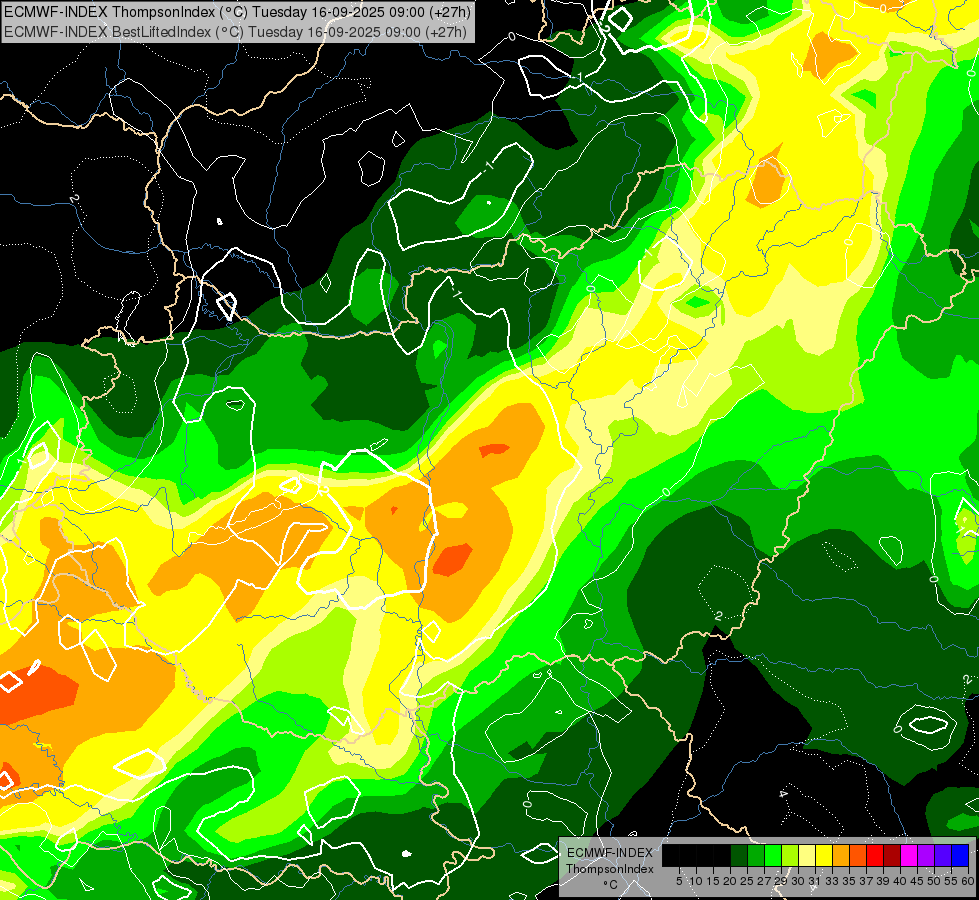This screenshot has height=900, width=979.
Task: Click the legend value label '25'
Action: (747, 881)
